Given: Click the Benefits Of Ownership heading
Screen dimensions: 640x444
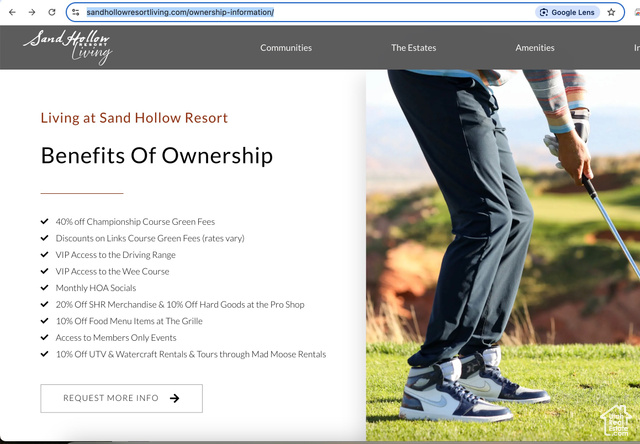Looking at the screenshot, I should [x=157, y=156].
